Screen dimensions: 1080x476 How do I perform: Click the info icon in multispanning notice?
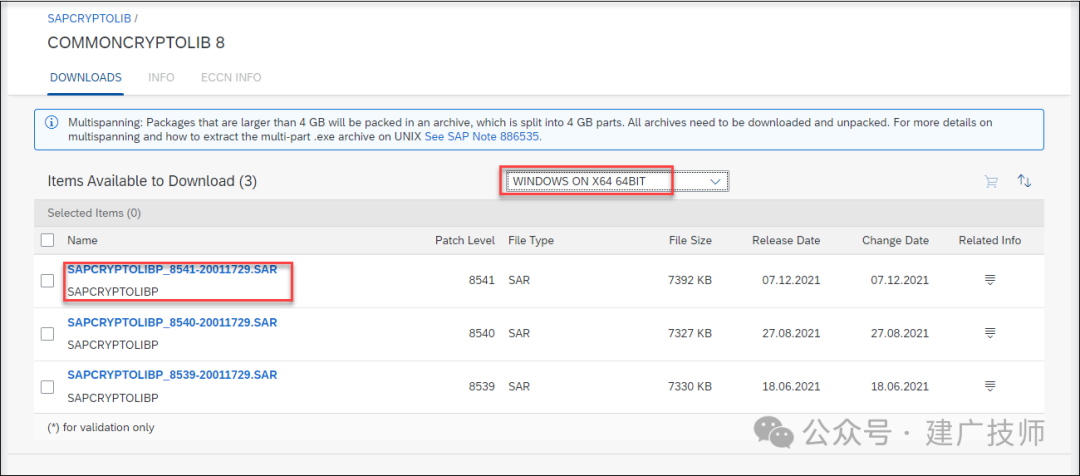coord(52,123)
